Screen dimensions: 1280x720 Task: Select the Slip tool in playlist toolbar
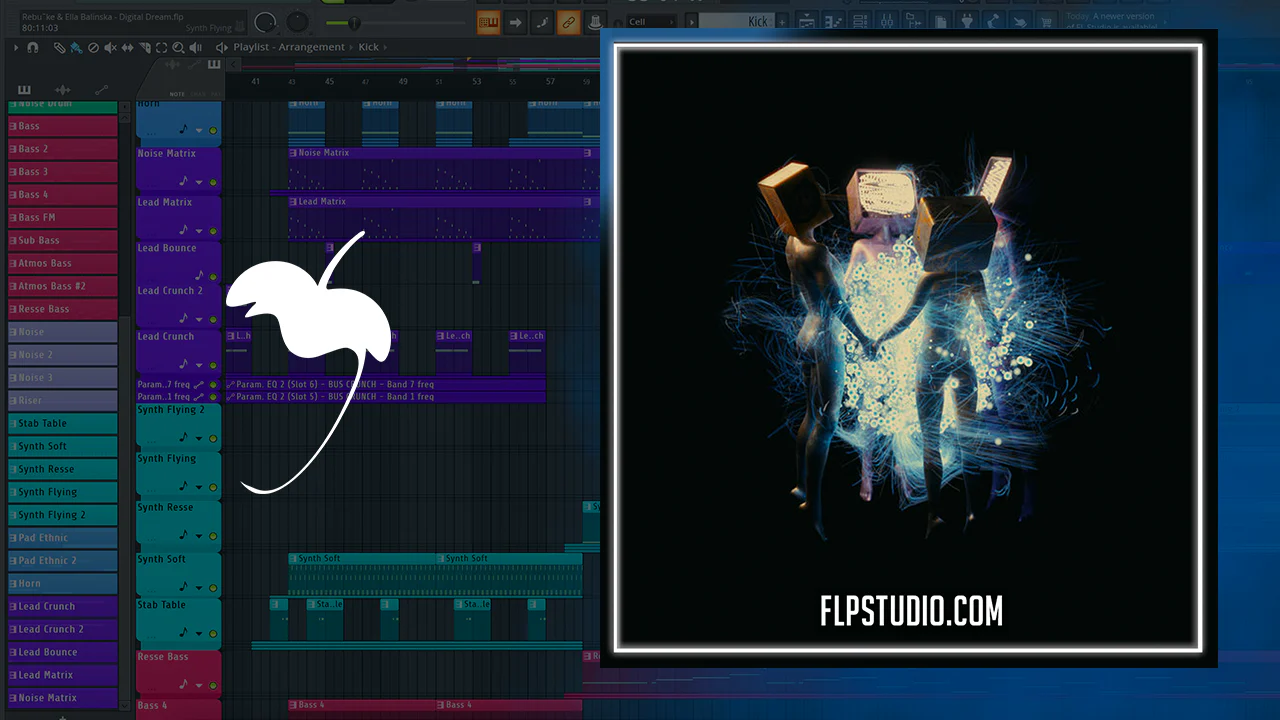pos(127,47)
